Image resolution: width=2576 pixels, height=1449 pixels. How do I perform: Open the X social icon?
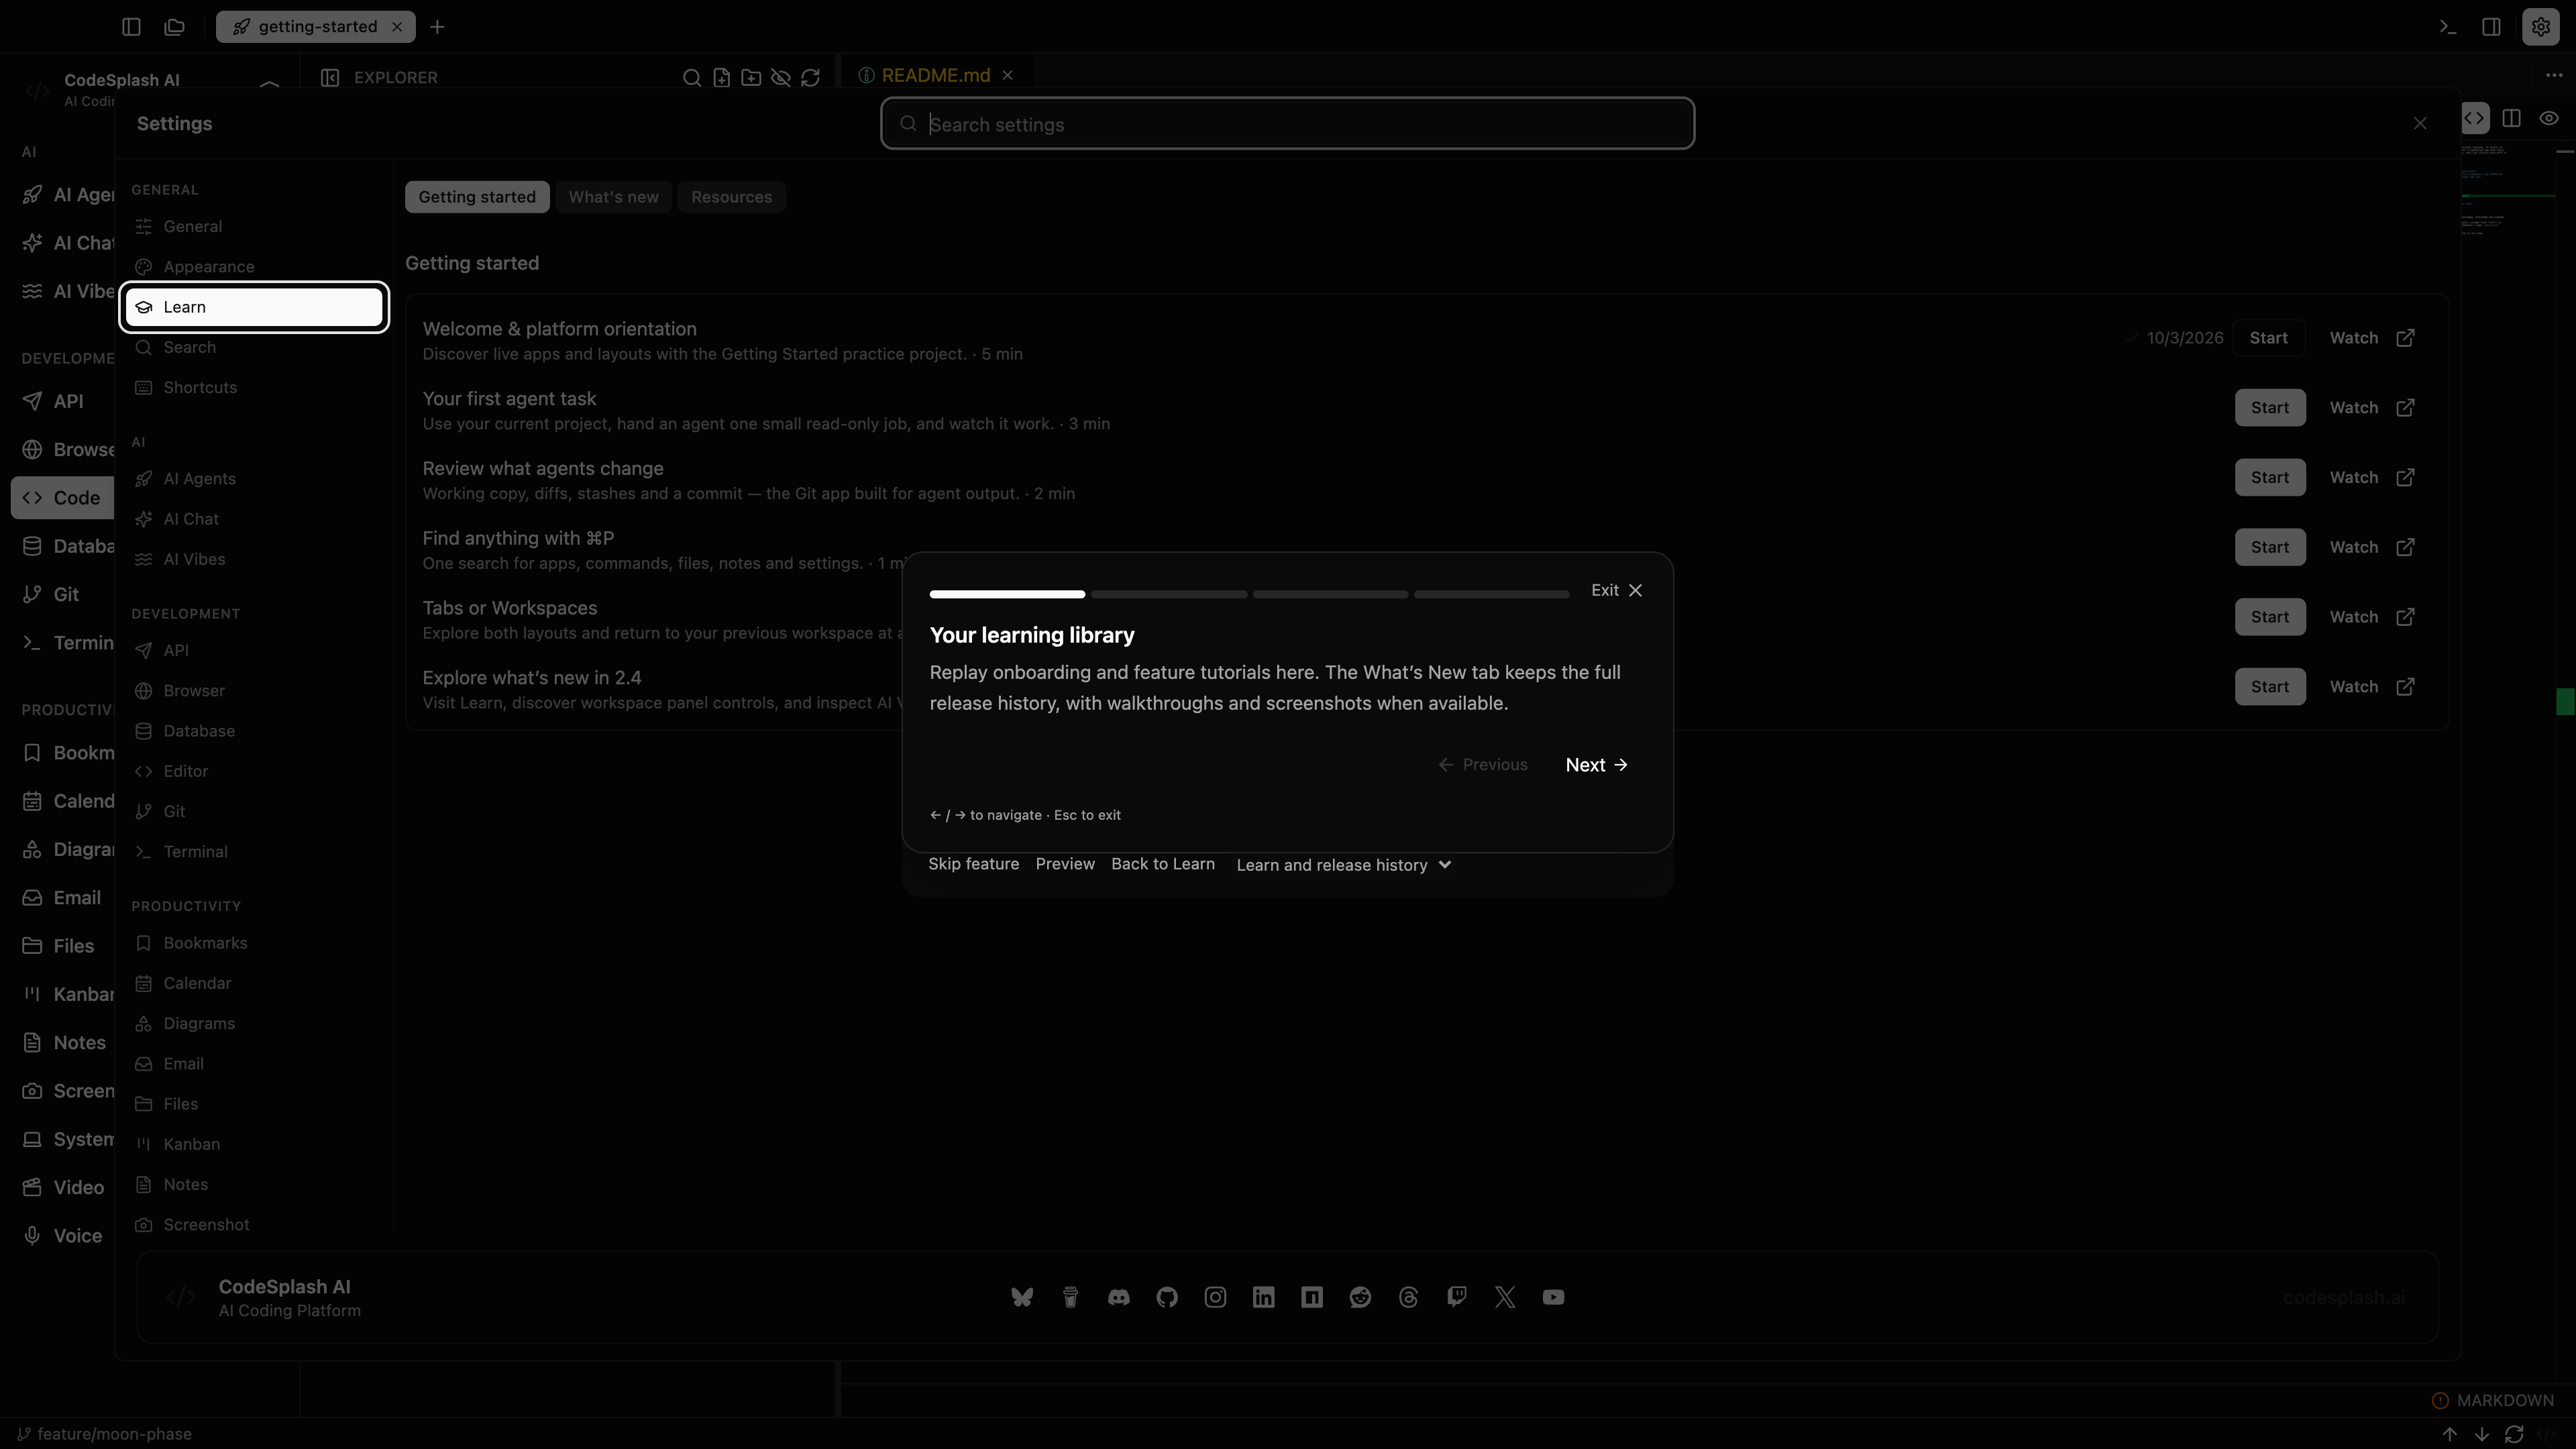[1505, 1297]
